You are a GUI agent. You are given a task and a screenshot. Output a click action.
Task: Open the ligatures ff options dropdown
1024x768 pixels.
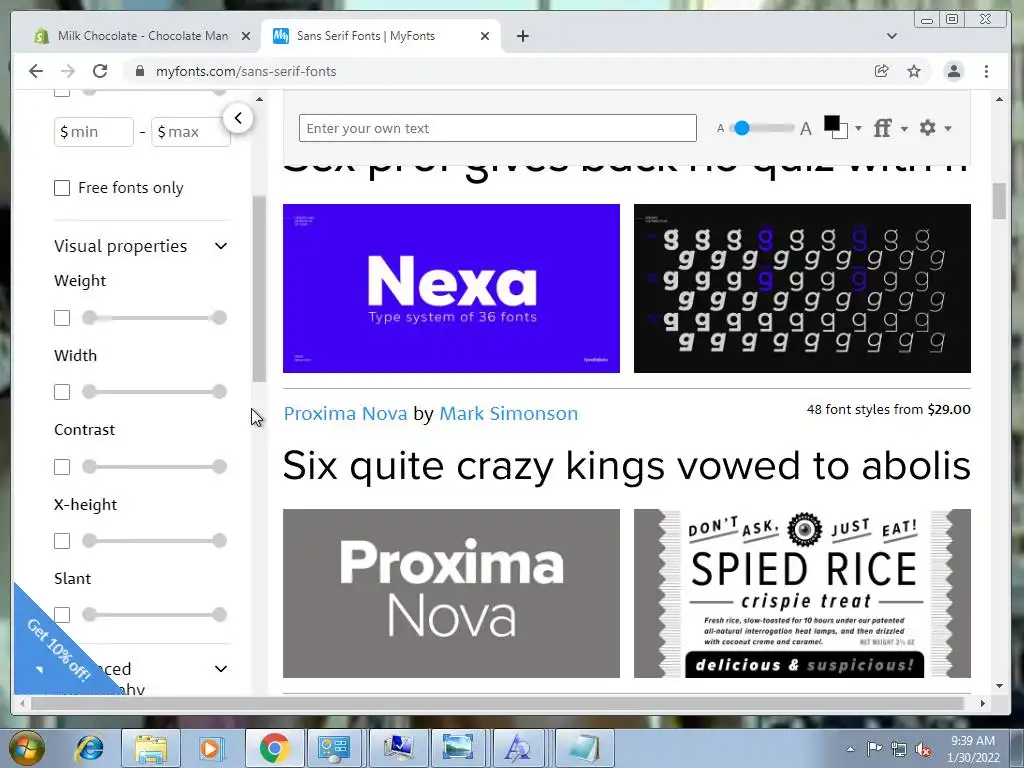[x=890, y=128]
